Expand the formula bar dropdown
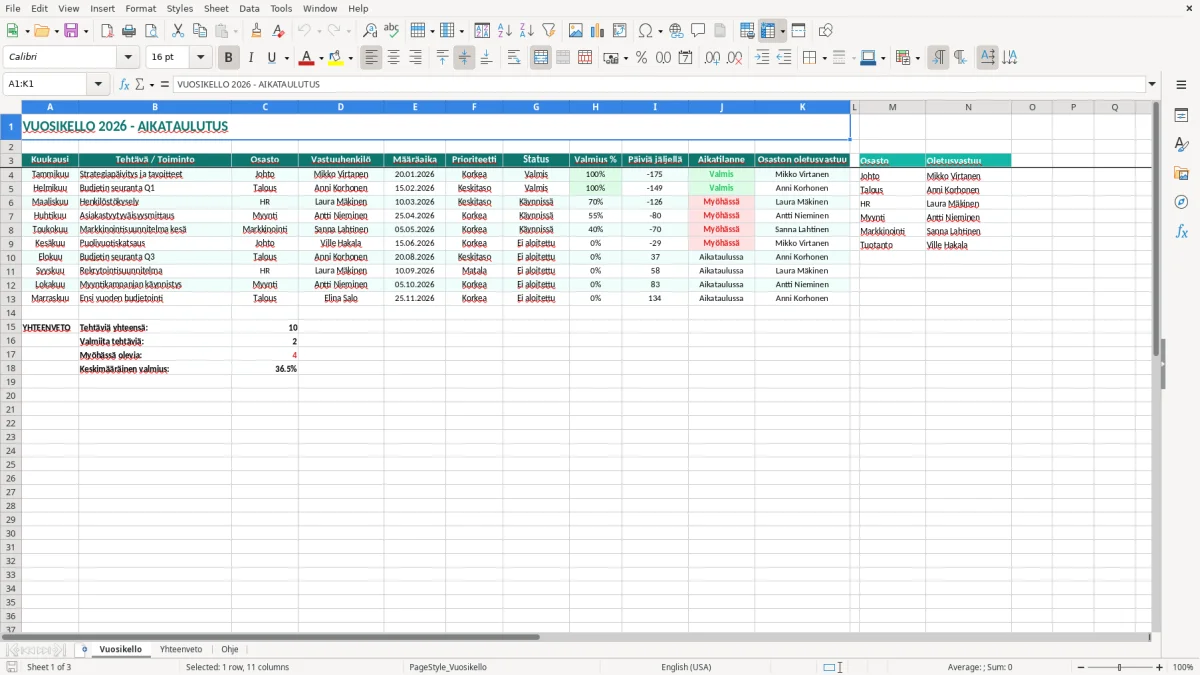Screen dimensions: 1200x675 pos(1152,84)
